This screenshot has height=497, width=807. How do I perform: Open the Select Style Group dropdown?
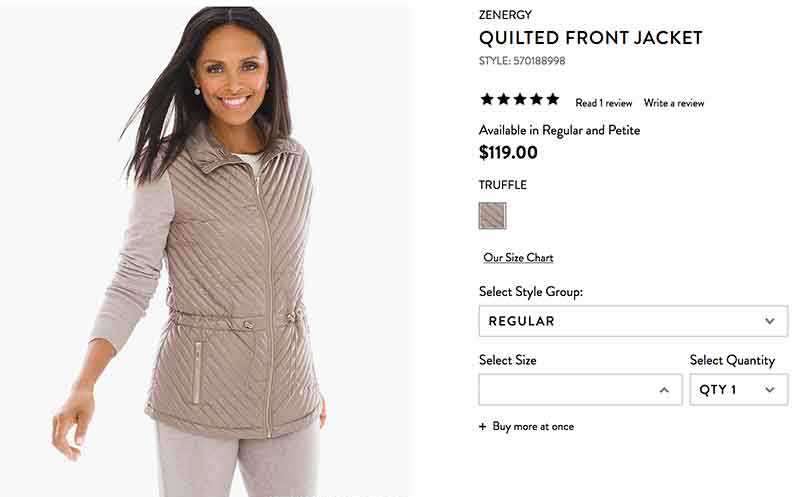click(x=633, y=321)
